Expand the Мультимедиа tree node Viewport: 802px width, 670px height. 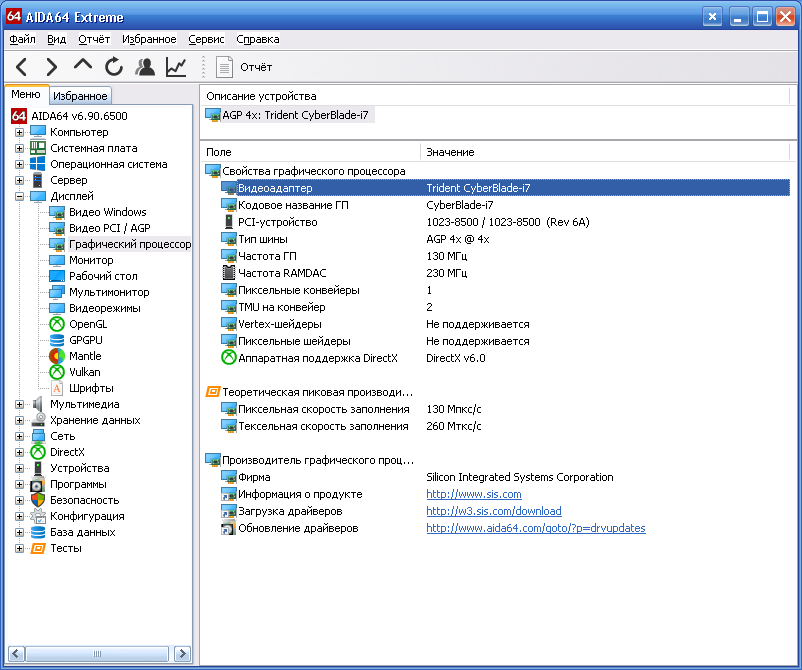(x=19, y=404)
